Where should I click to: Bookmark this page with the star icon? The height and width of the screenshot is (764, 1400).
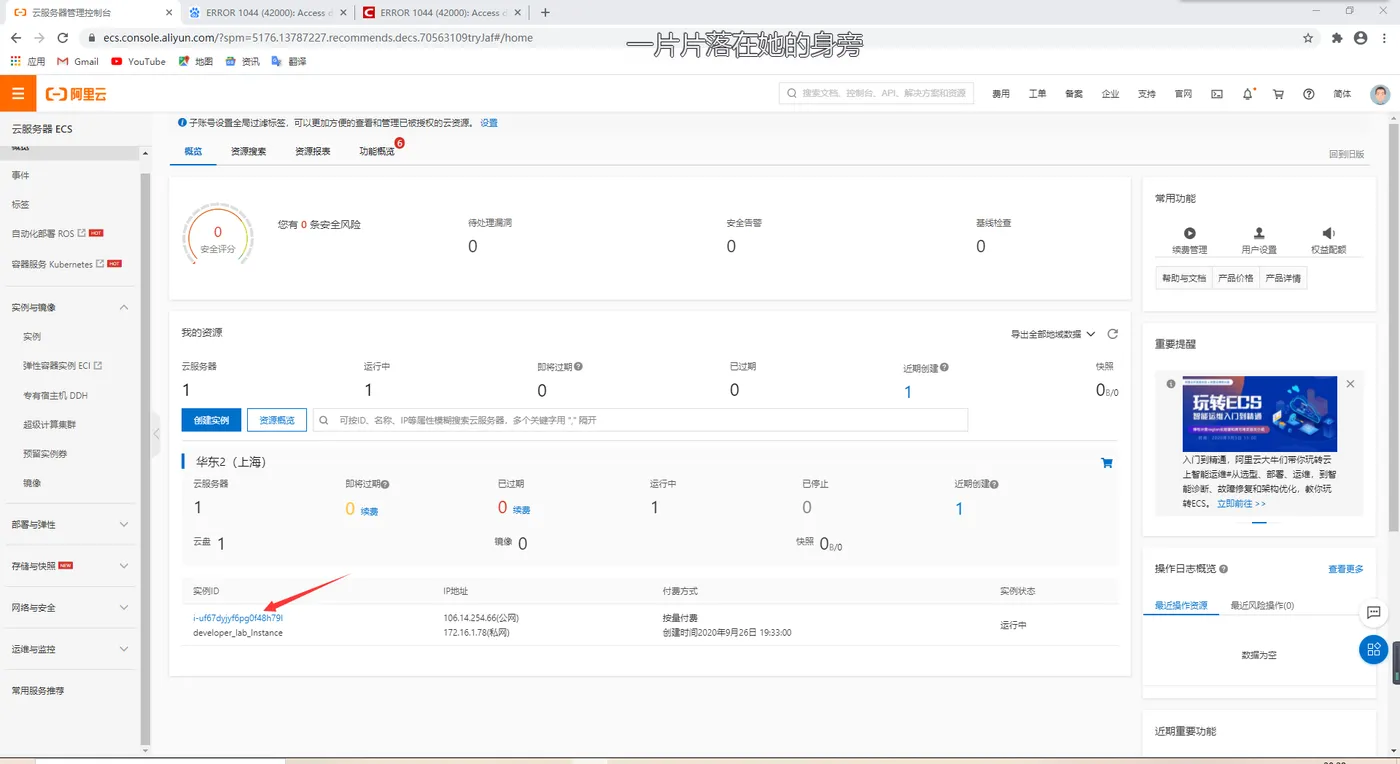click(1308, 38)
